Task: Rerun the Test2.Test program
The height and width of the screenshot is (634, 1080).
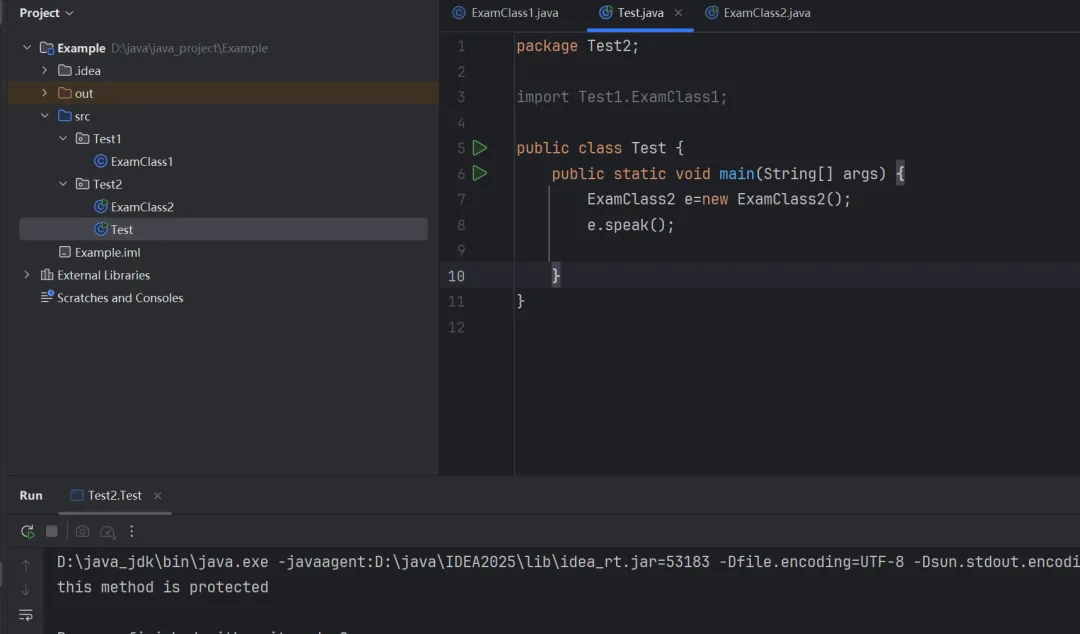Action: [x=27, y=532]
